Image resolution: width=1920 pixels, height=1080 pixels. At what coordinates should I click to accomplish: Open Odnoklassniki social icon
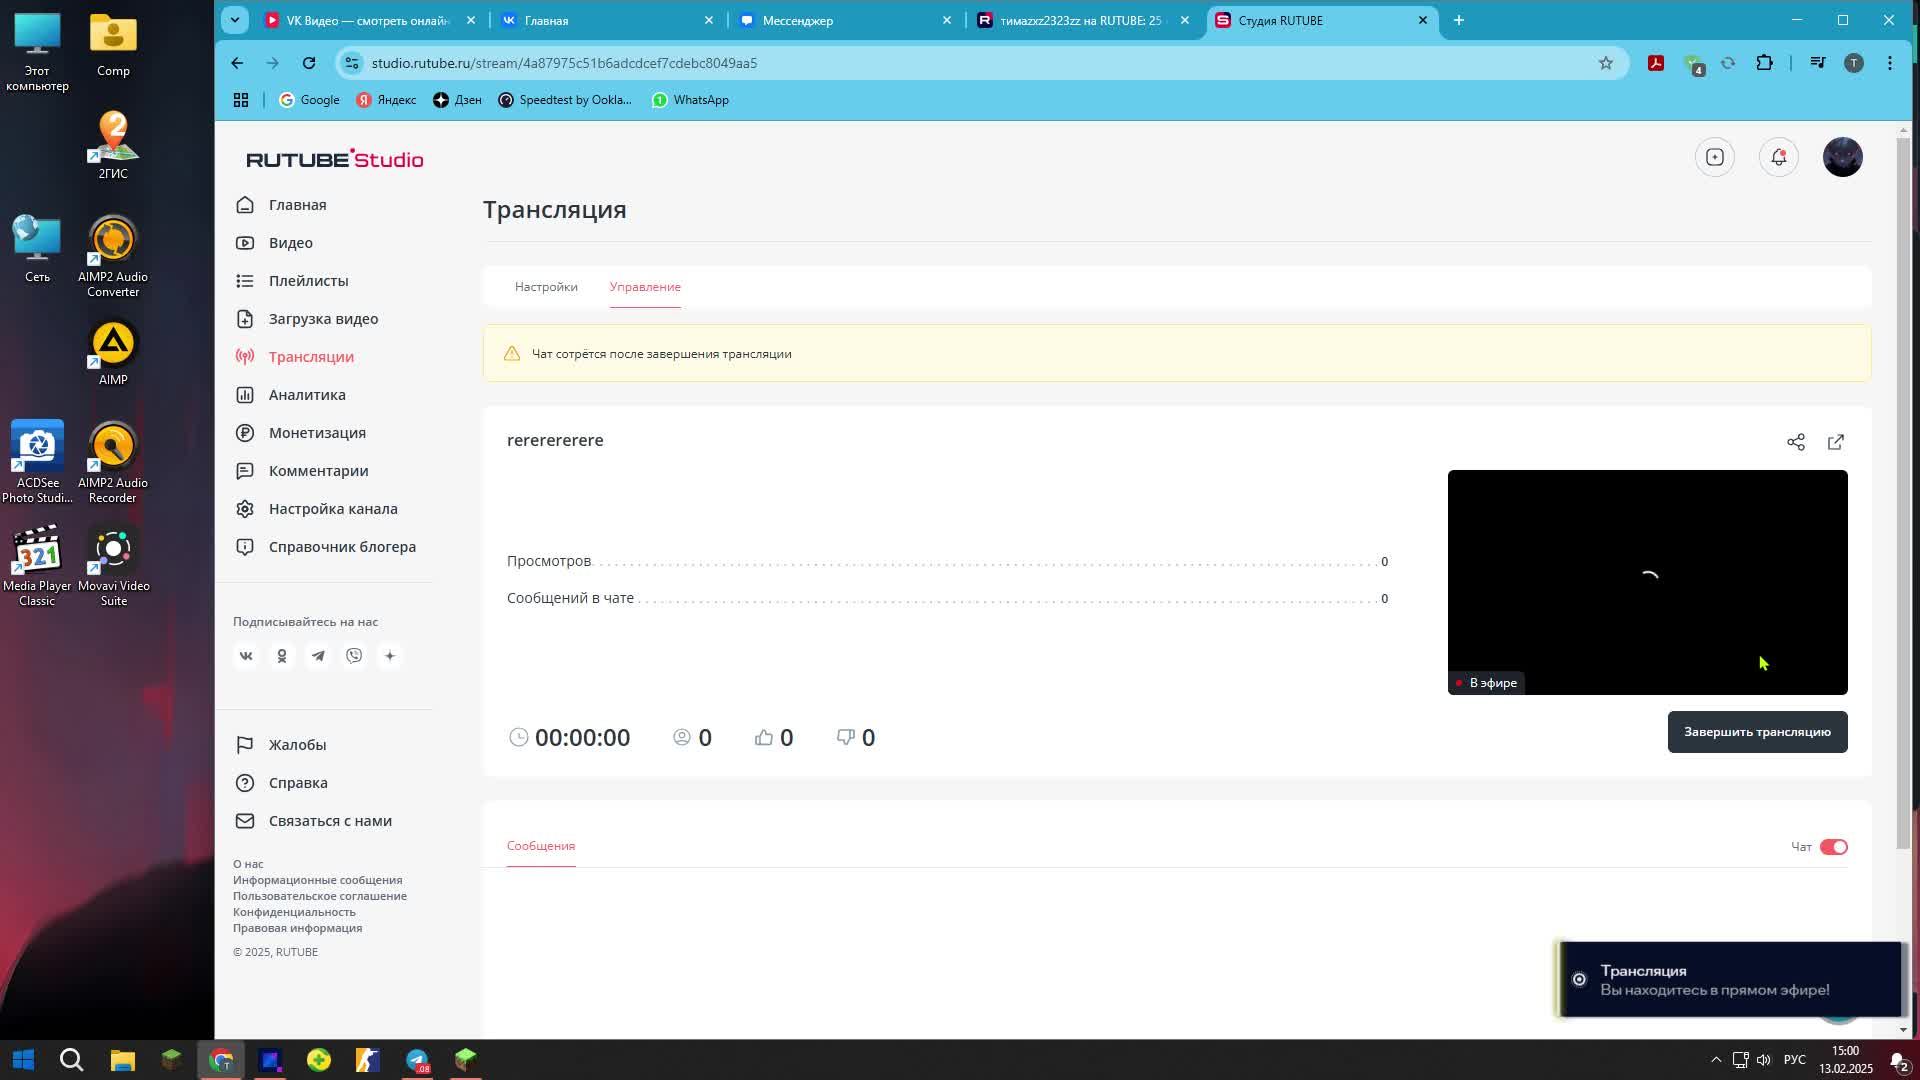point(282,656)
